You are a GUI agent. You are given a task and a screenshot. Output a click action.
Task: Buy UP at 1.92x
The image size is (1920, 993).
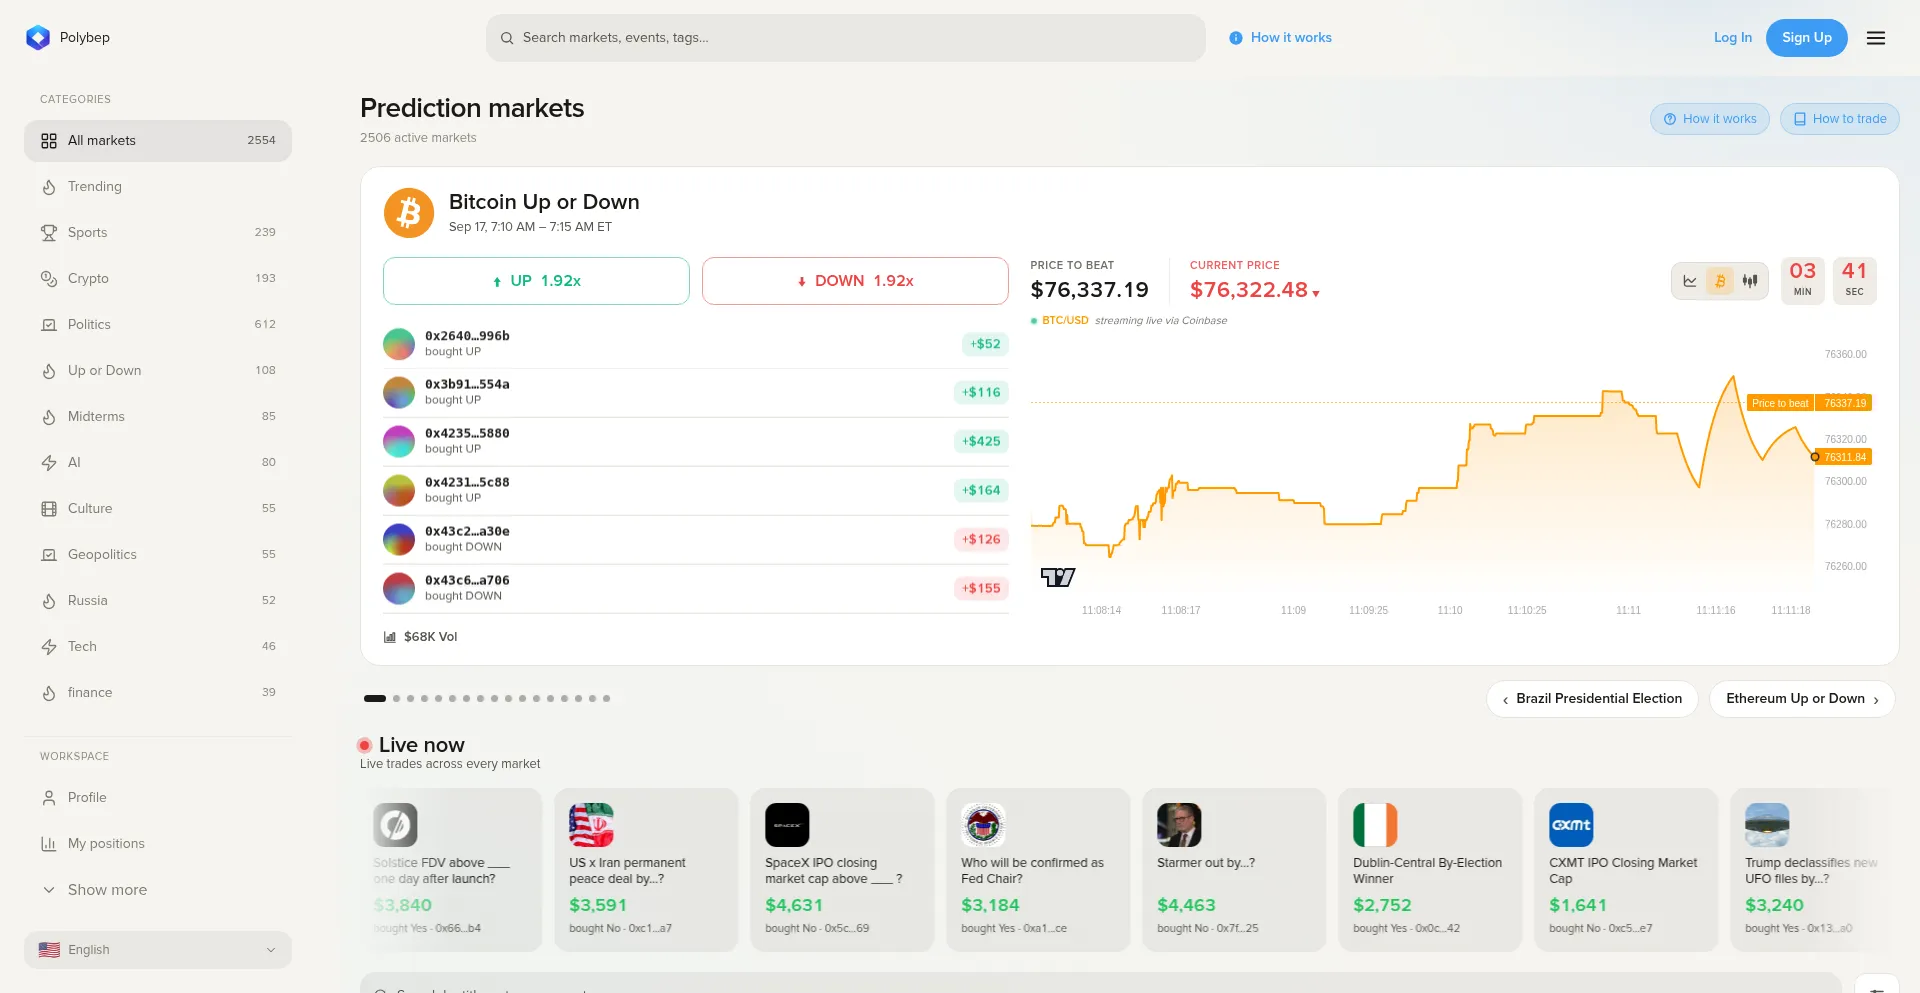click(536, 281)
